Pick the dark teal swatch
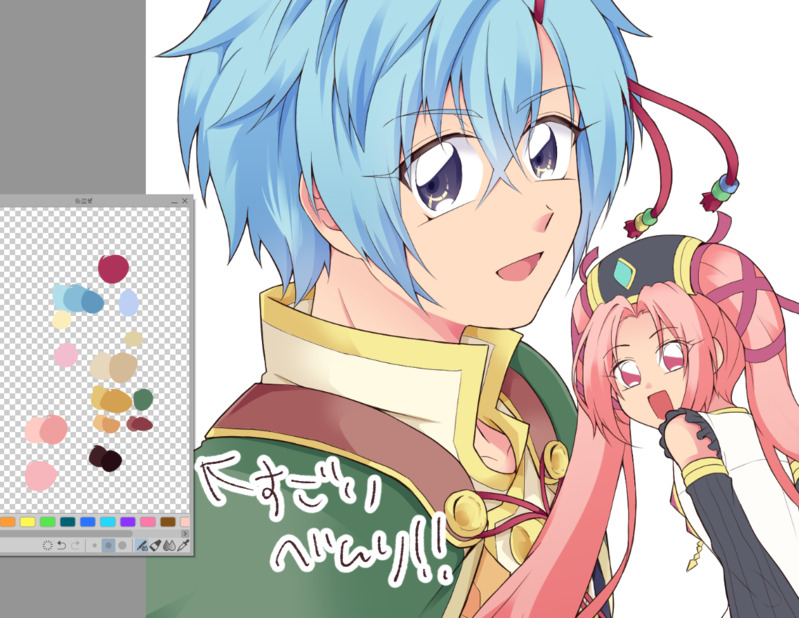 68,522
